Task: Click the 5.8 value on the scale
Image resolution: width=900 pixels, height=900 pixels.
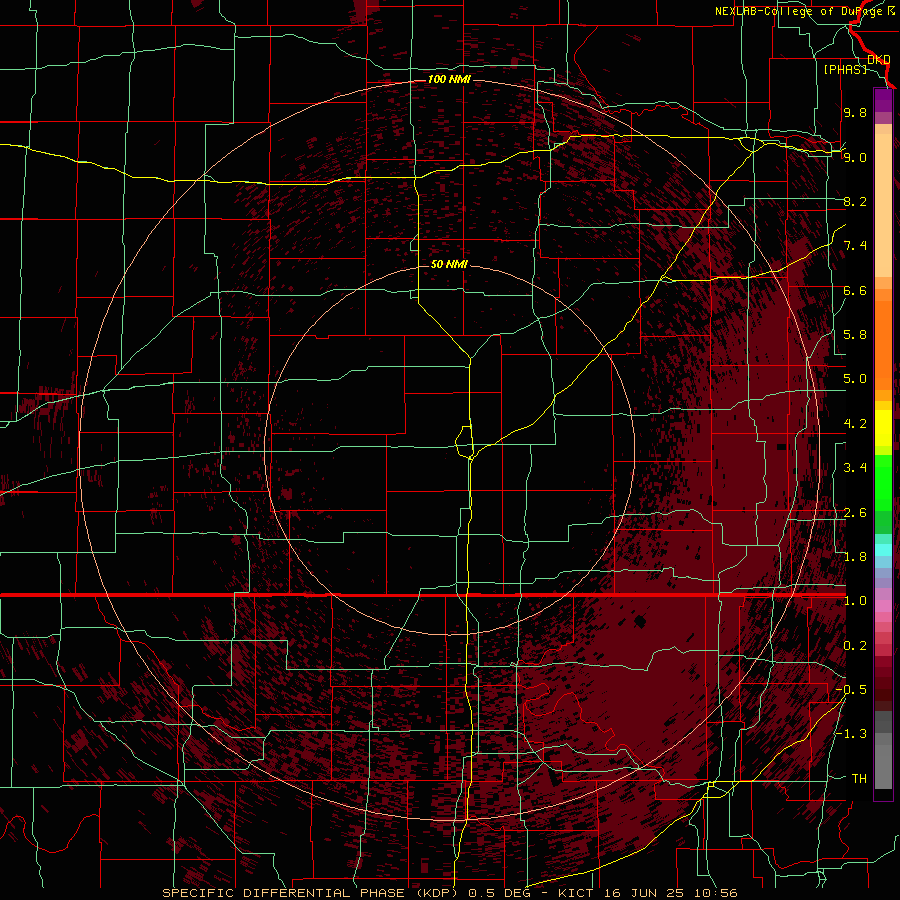Action: click(855, 335)
